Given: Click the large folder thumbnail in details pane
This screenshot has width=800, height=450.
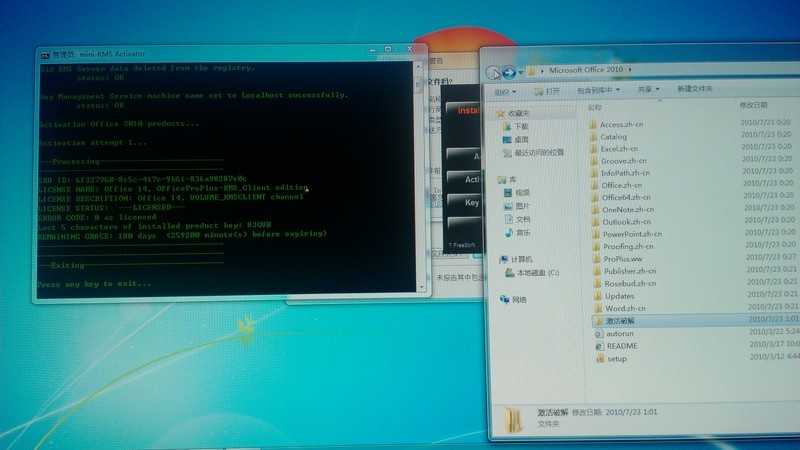Looking at the screenshot, I should tap(514, 420).
